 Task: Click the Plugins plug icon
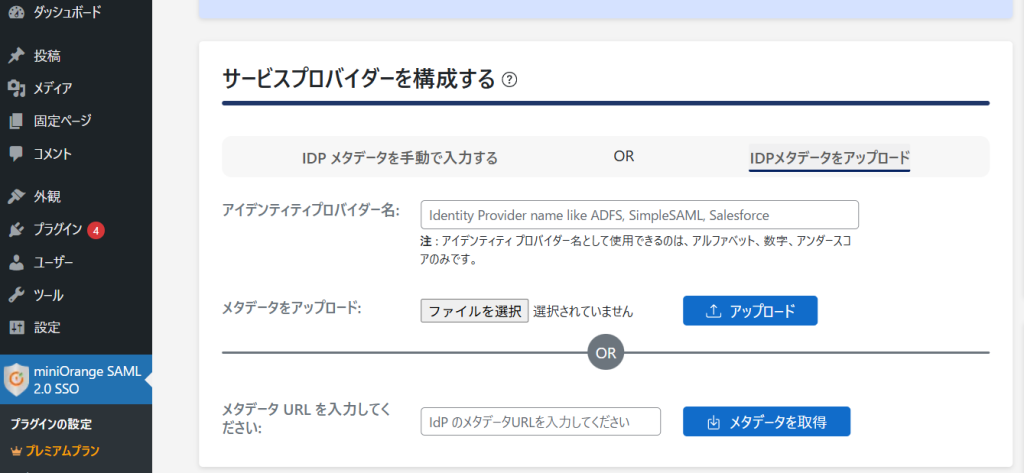tap(16, 229)
